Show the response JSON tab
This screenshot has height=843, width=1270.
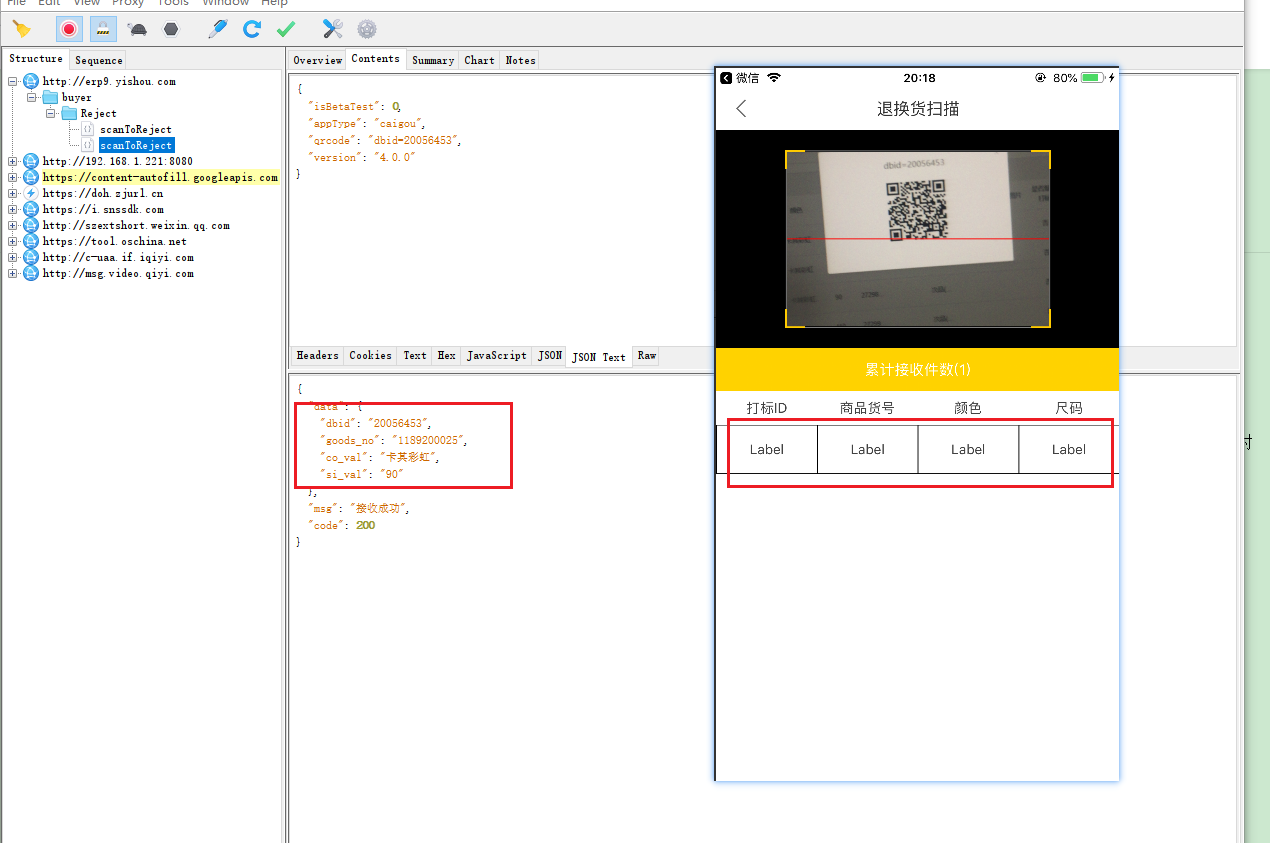550,355
